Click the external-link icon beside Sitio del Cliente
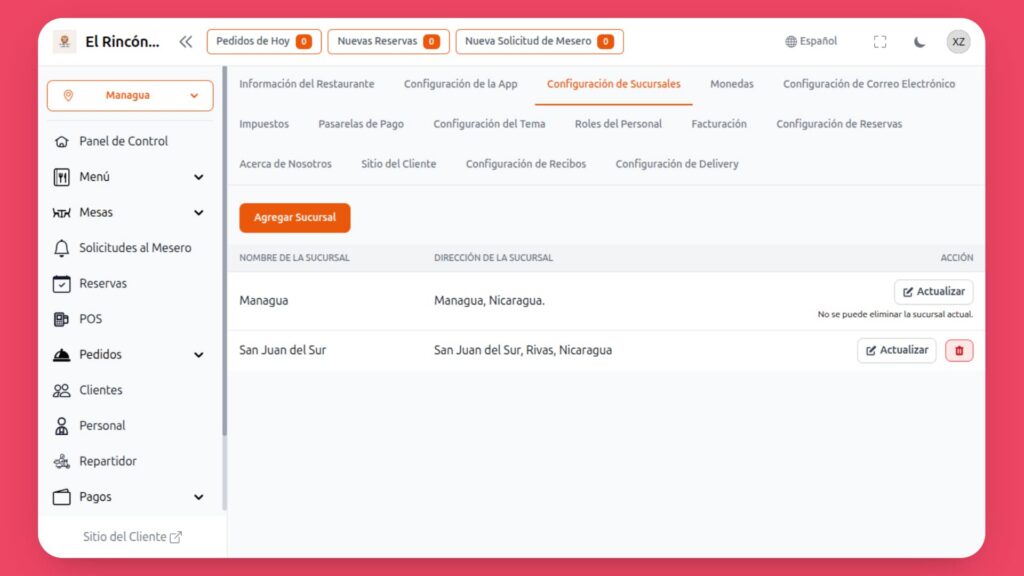The width and height of the screenshot is (1024, 576). (x=176, y=537)
